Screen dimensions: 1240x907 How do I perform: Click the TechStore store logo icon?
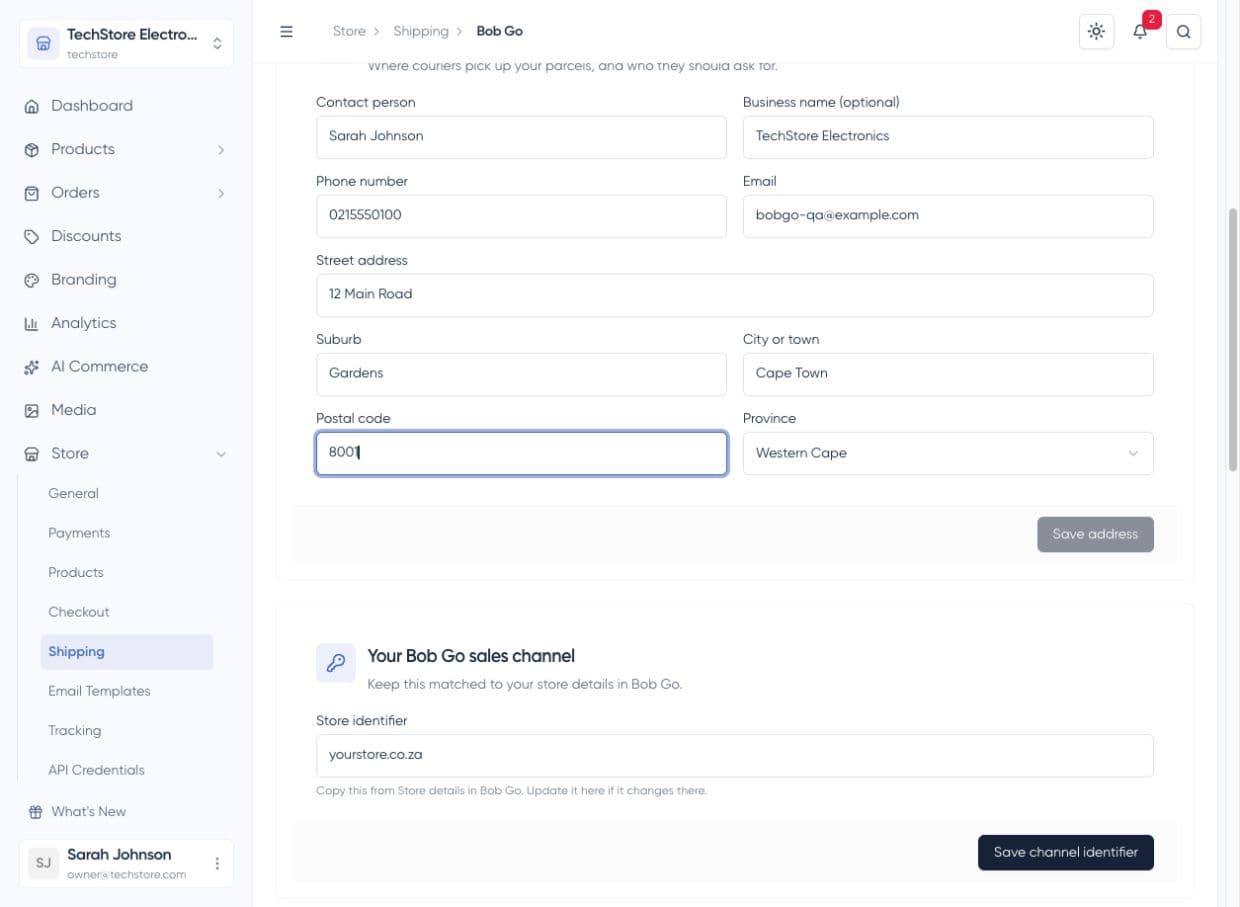(x=43, y=43)
